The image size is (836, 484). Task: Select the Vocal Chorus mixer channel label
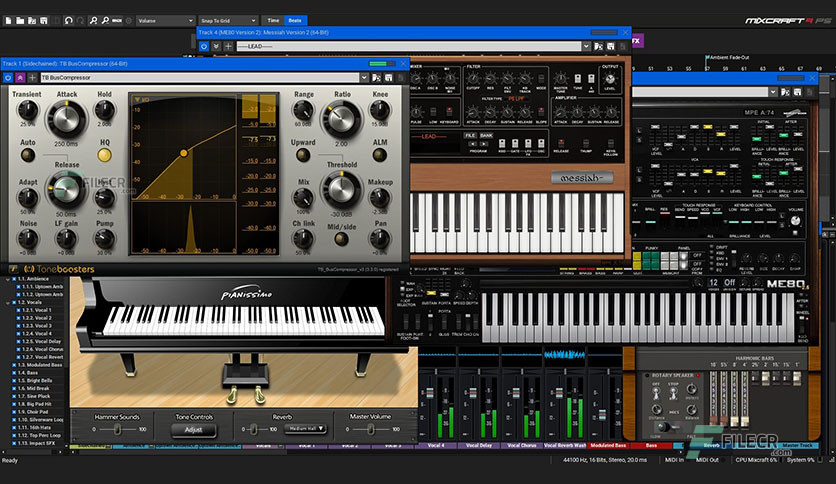point(521,445)
